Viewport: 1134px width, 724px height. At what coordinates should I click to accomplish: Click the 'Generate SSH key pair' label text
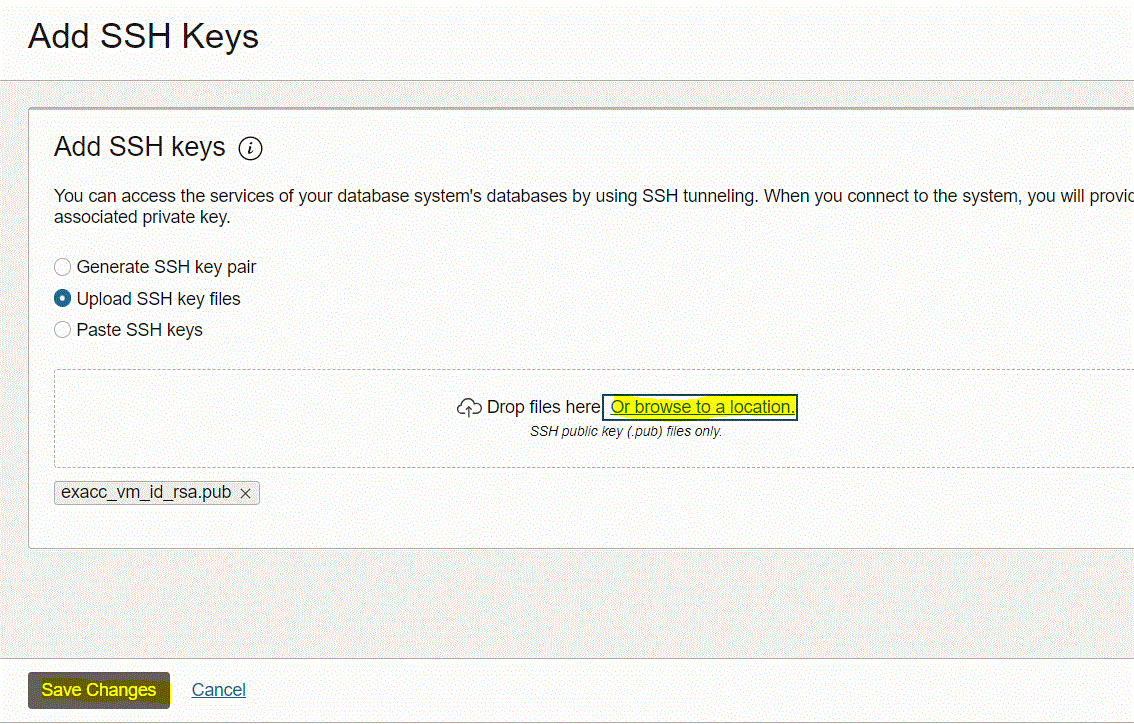coord(166,267)
